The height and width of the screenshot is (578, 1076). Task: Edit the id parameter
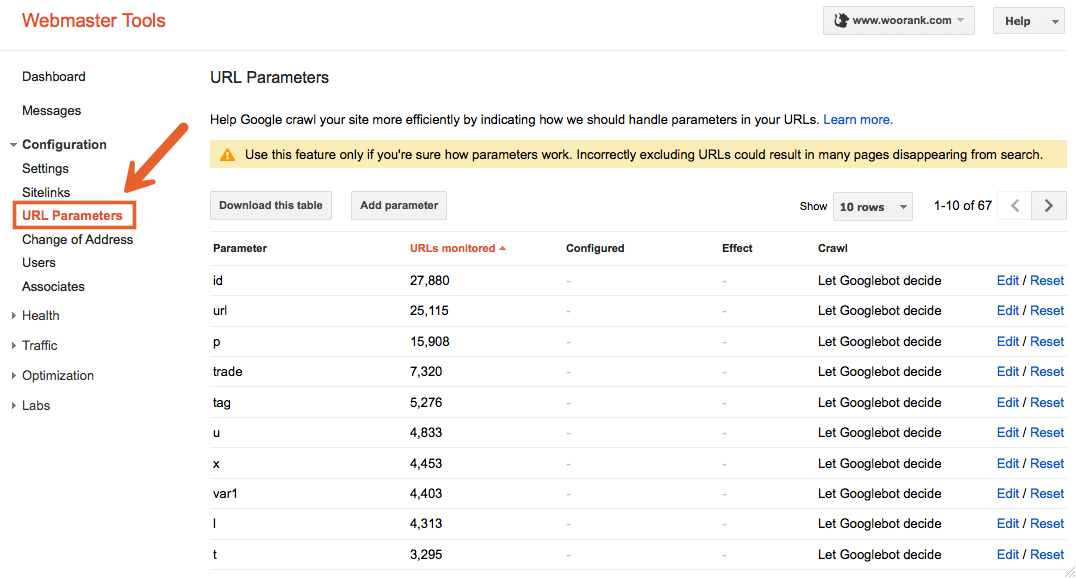(x=1007, y=281)
